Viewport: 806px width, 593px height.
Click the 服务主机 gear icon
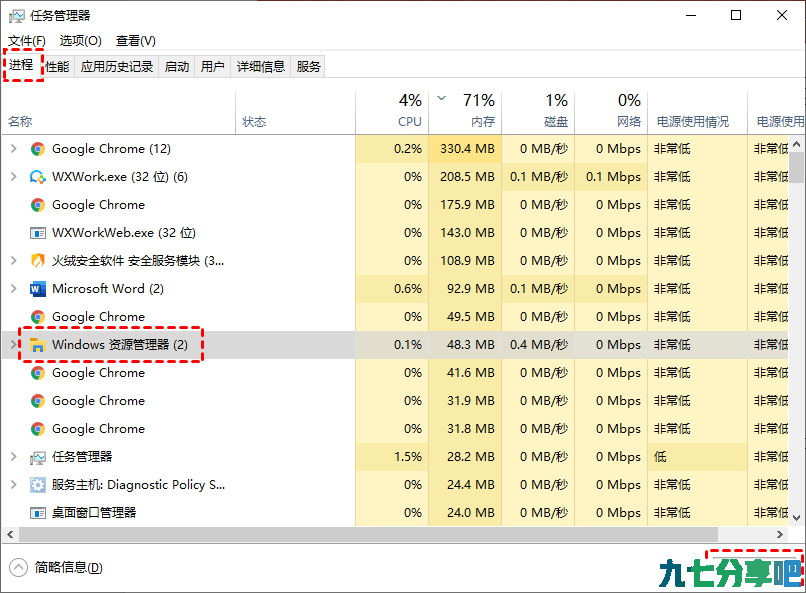(38, 485)
